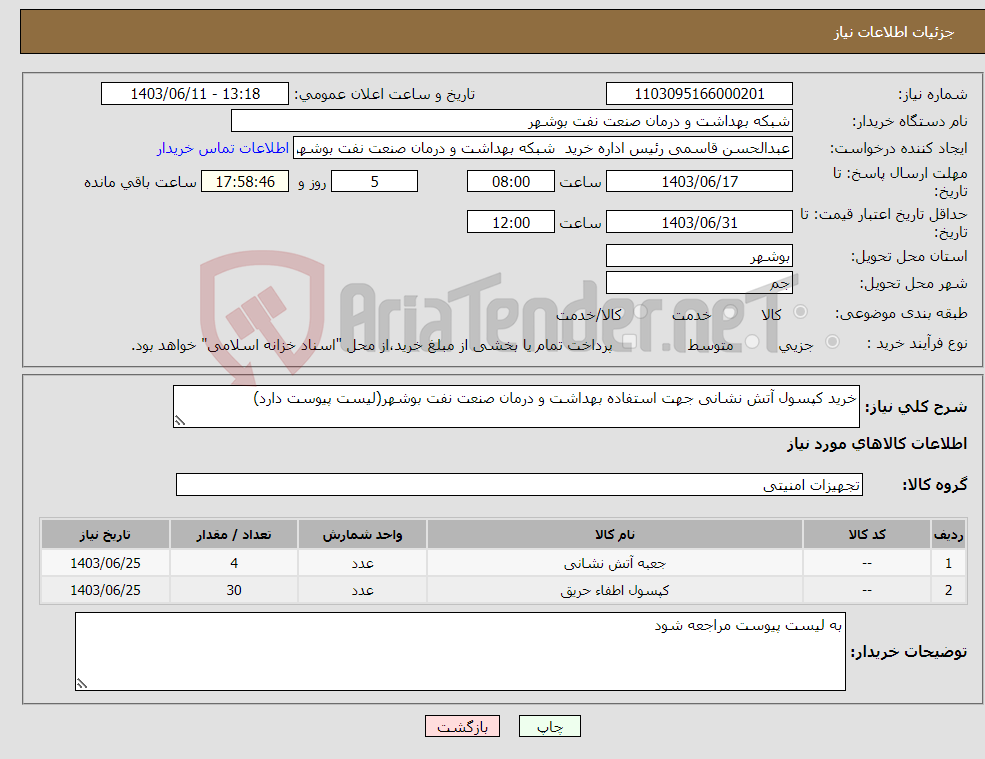Select the متوسط purchase type radio
The image size is (985, 759).
[x=752, y=342]
